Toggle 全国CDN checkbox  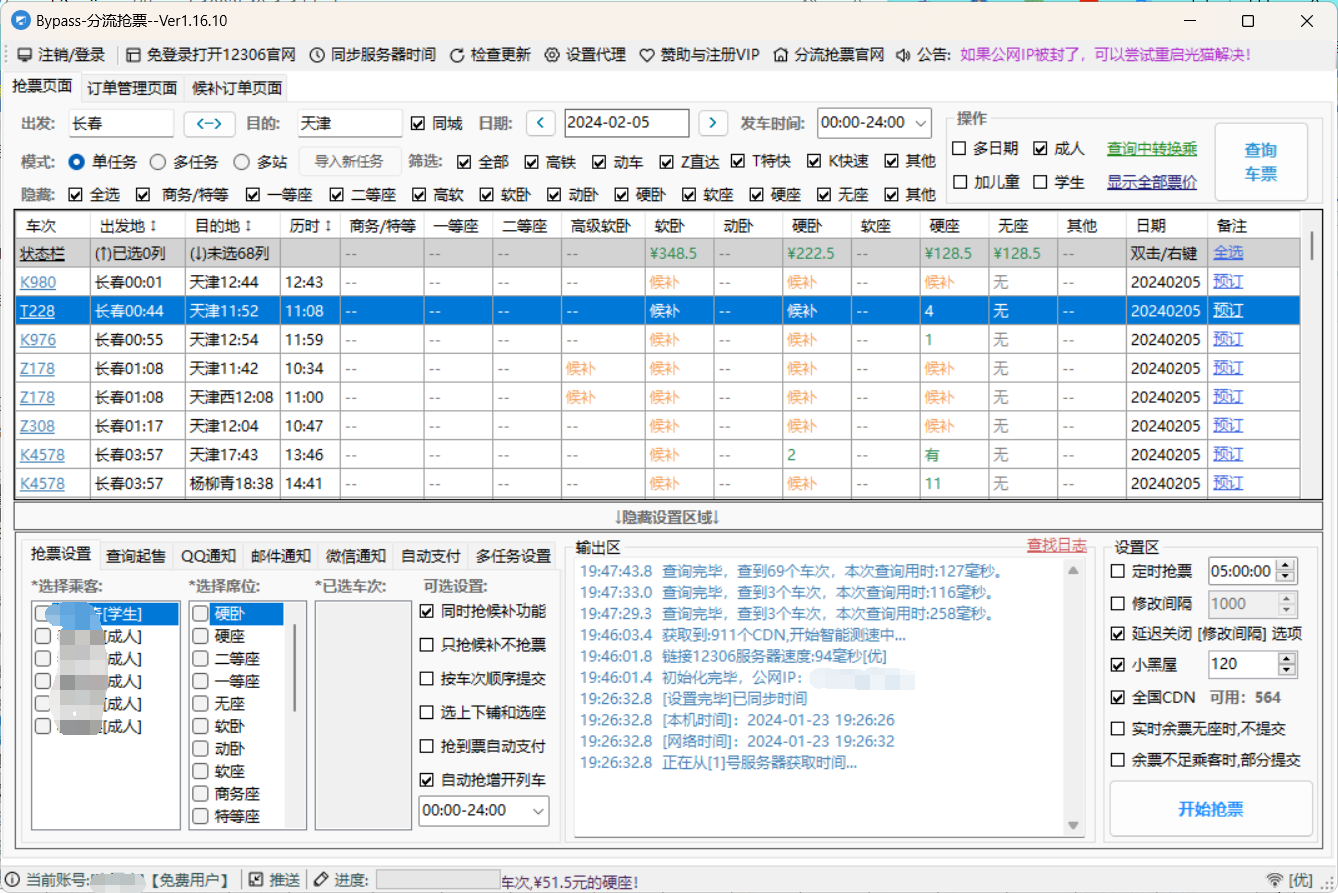pyautogui.click(x=1118, y=697)
